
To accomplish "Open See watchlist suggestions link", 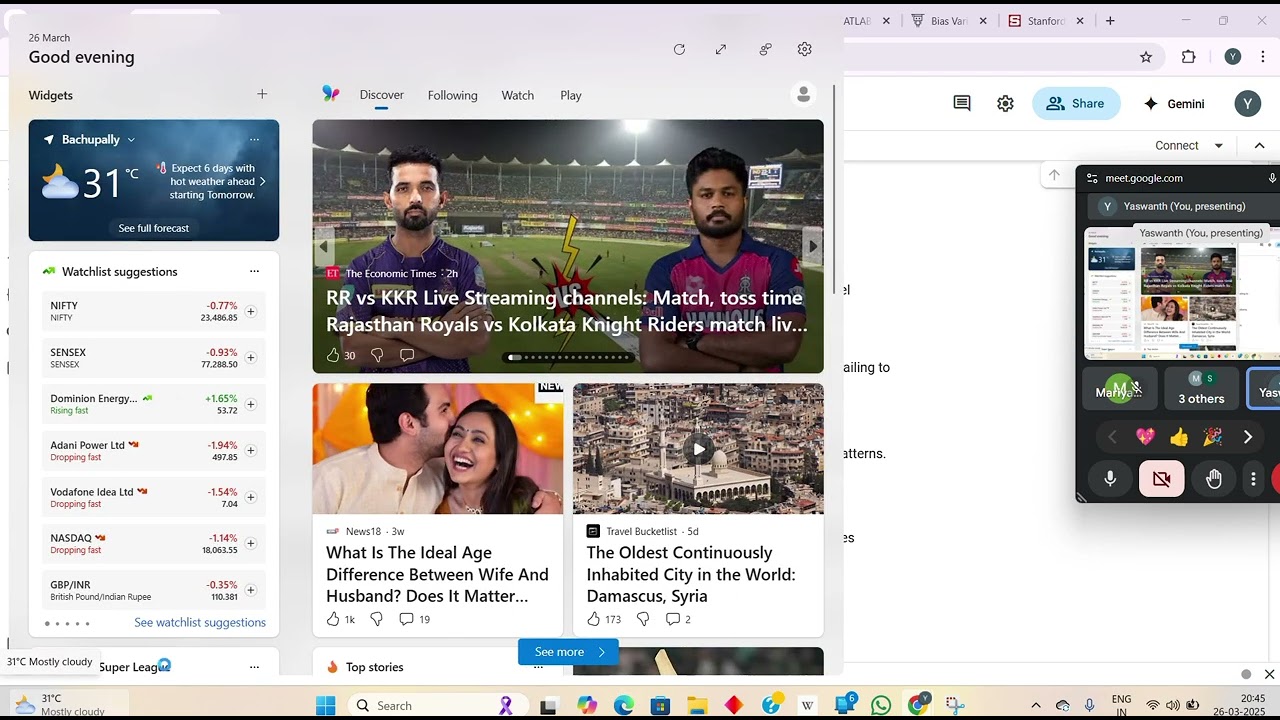I will pos(200,622).
